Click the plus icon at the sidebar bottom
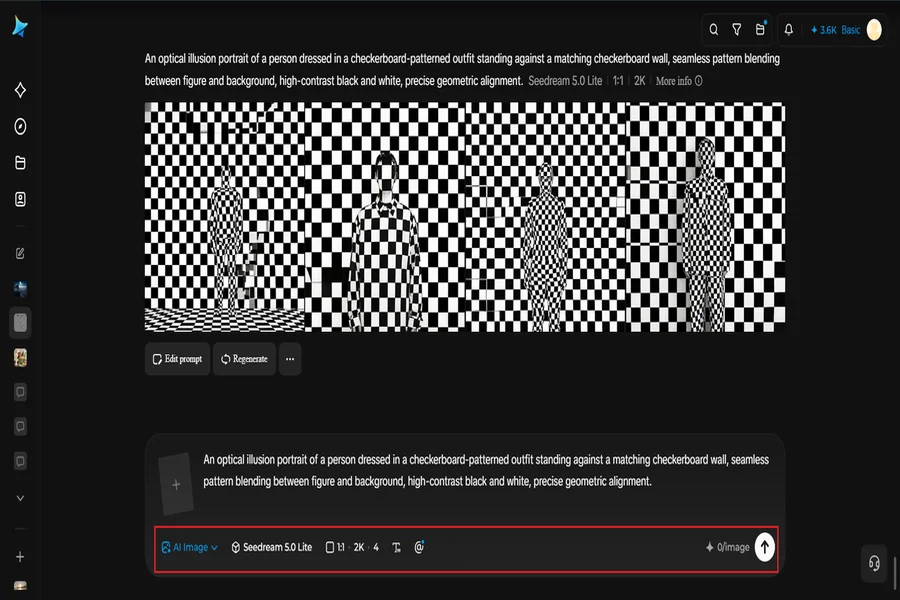Screen dimensions: 900x600 click(20, 556)
